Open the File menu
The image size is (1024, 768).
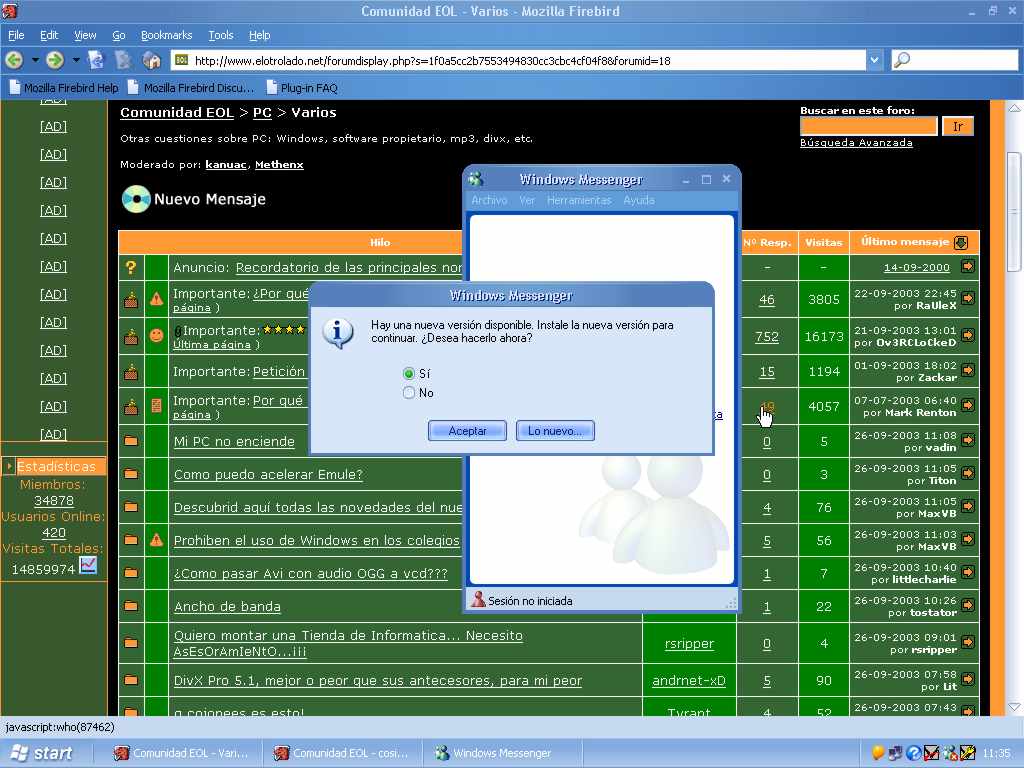click(16, 35)
